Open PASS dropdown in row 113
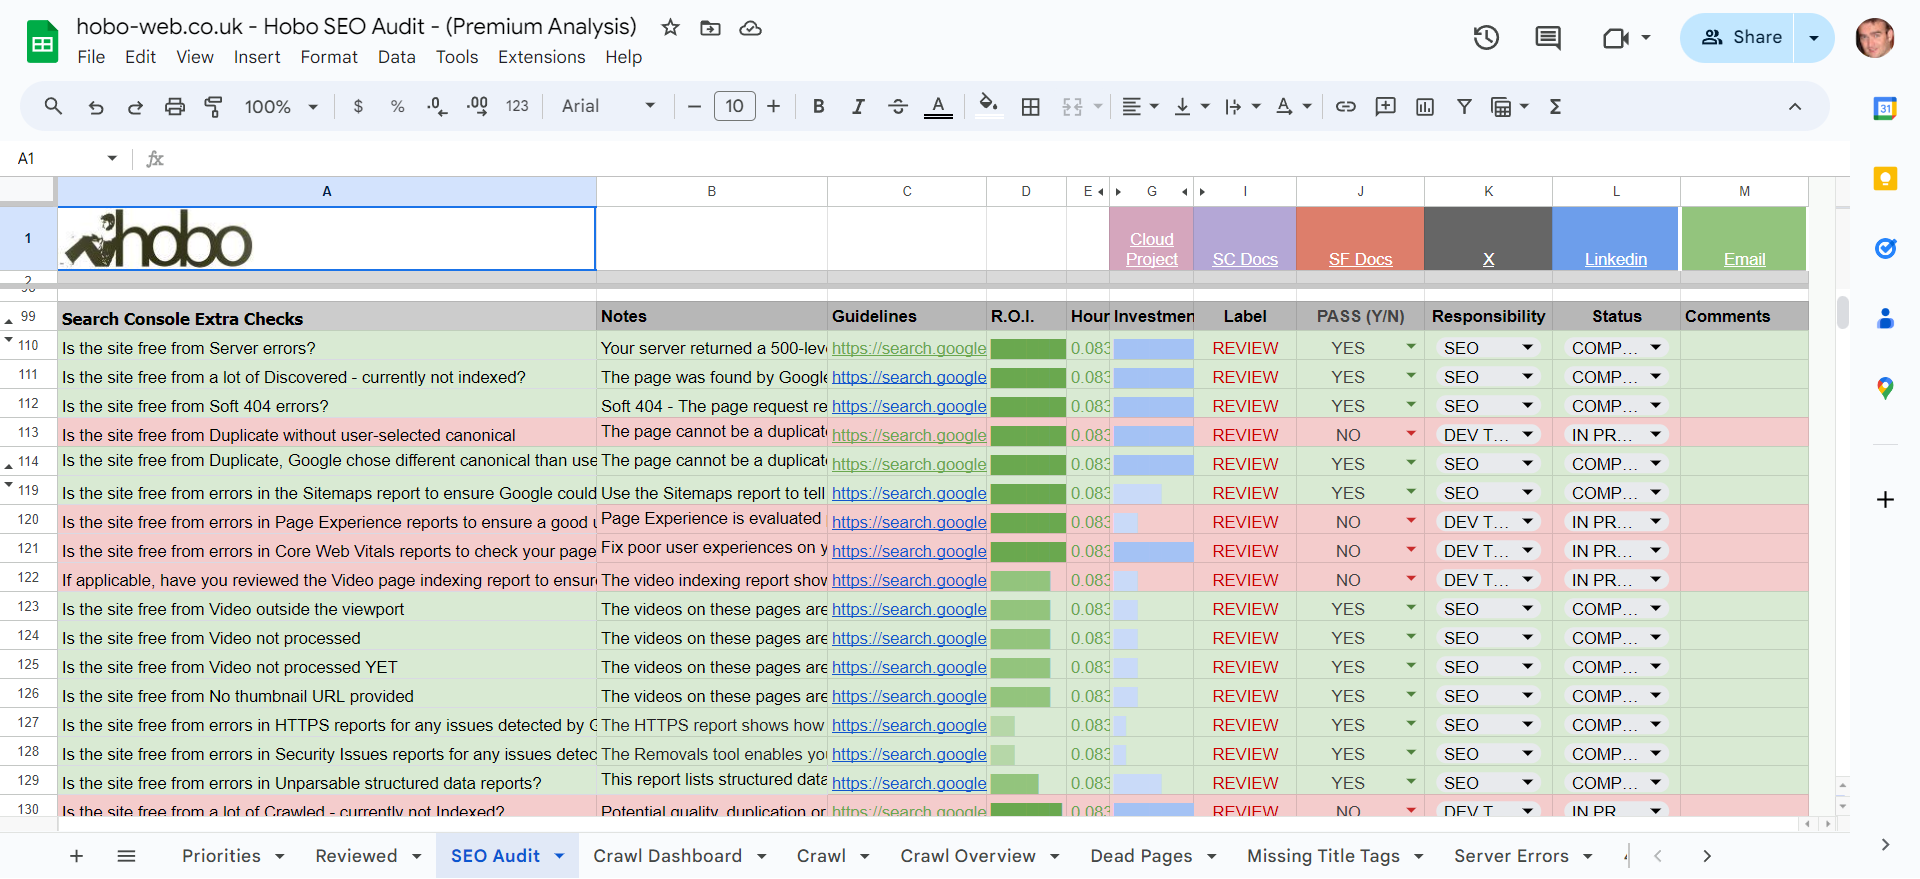 1411,435
